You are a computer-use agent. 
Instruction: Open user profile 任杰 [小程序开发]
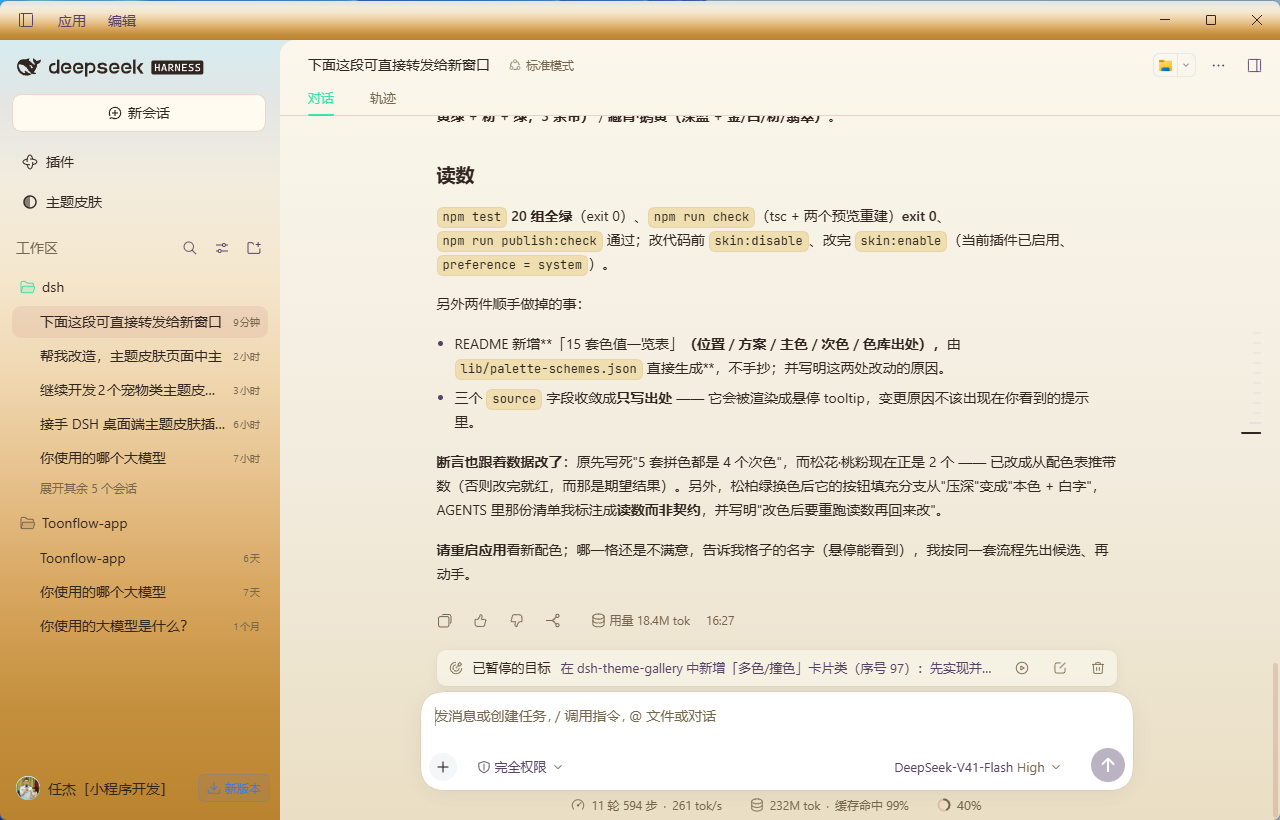(x=91, y=788)
